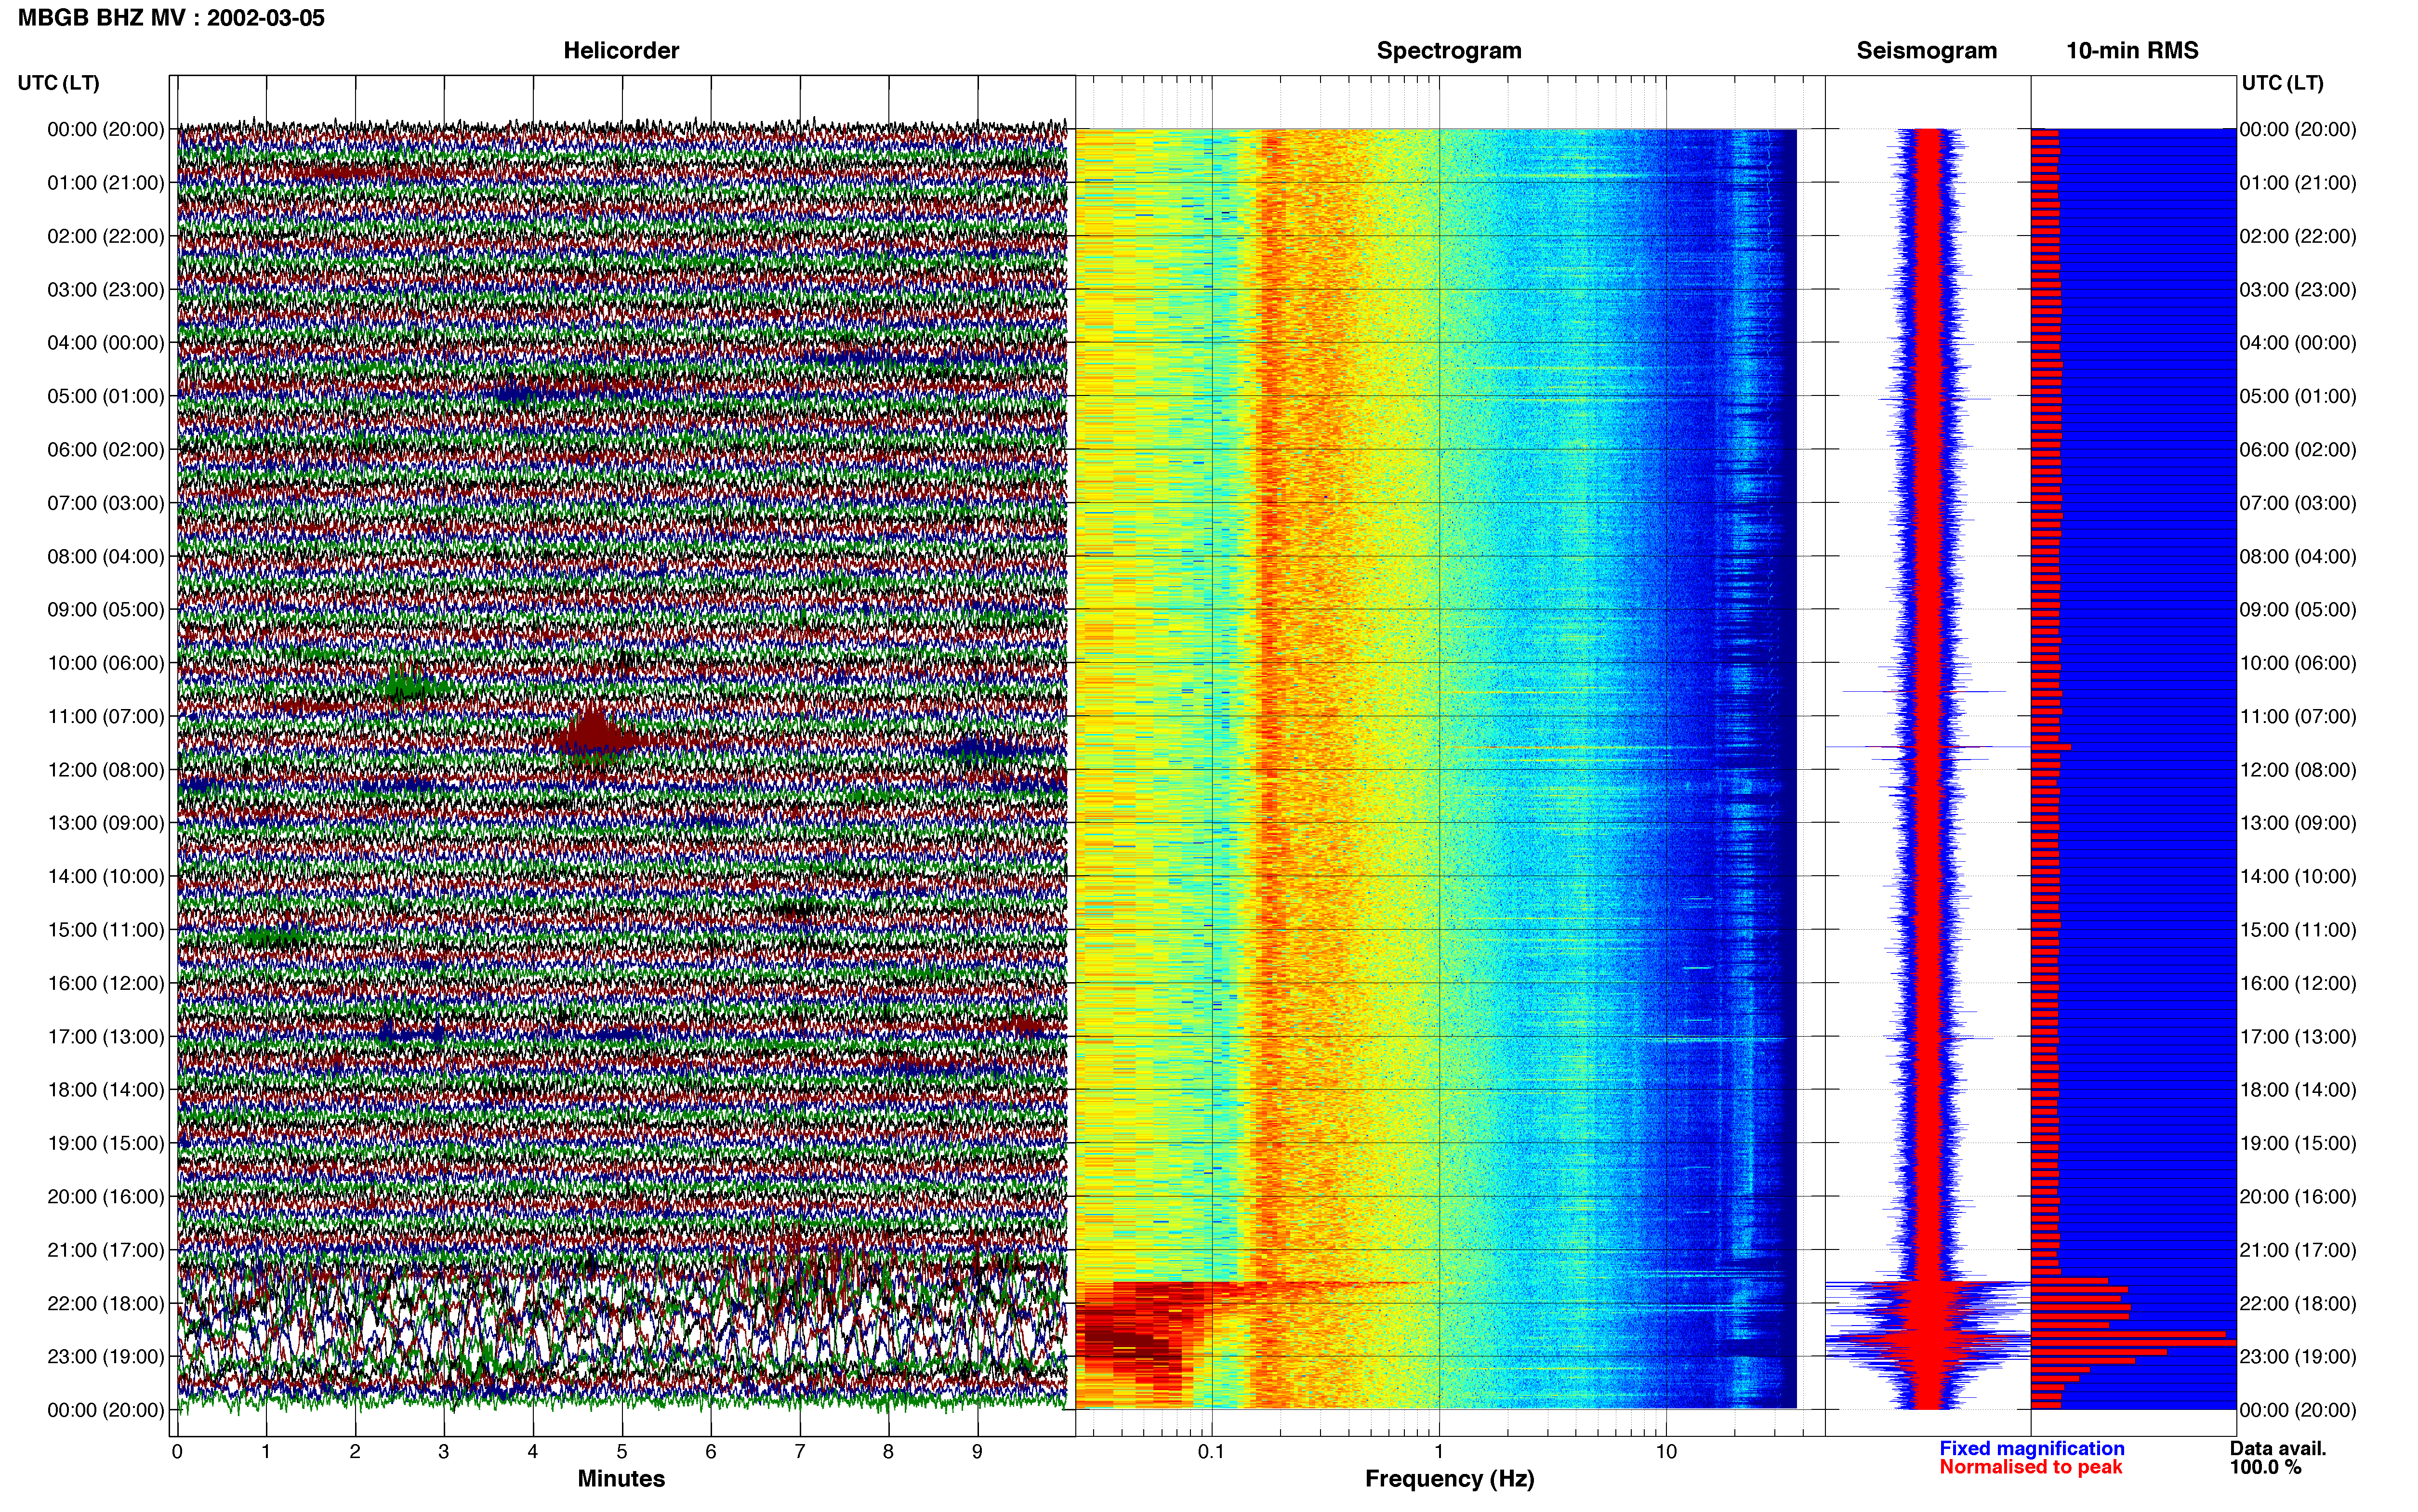Viewport: 2418px width, 1512px height.
Task: Select the 'Helicorder' panel heading
Action: (621, 51)
